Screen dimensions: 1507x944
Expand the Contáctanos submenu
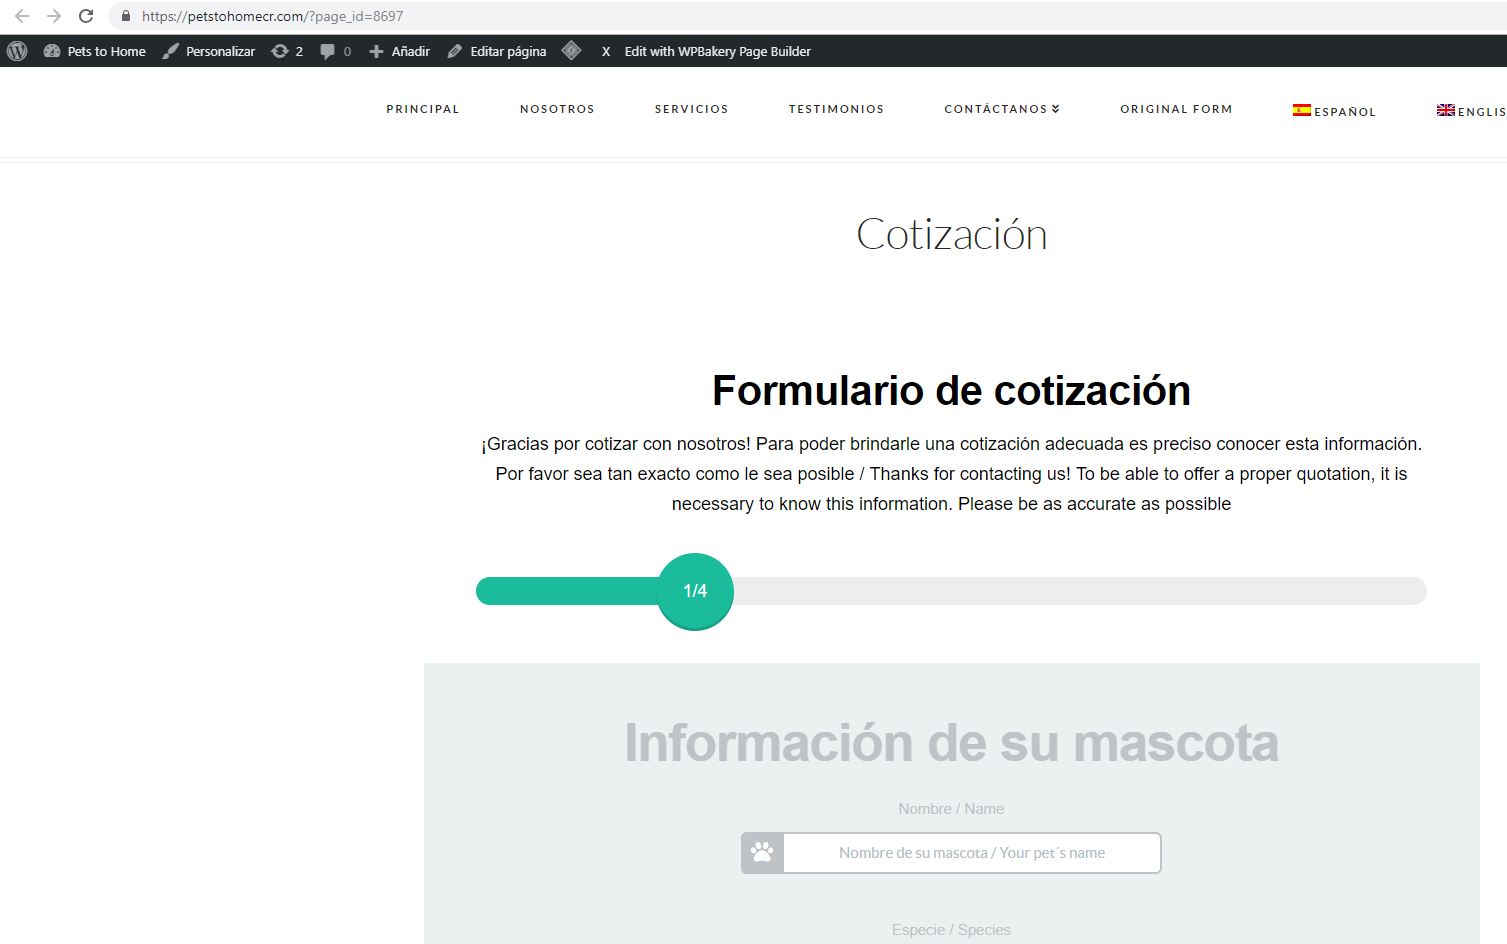(x=1001, y=109)
